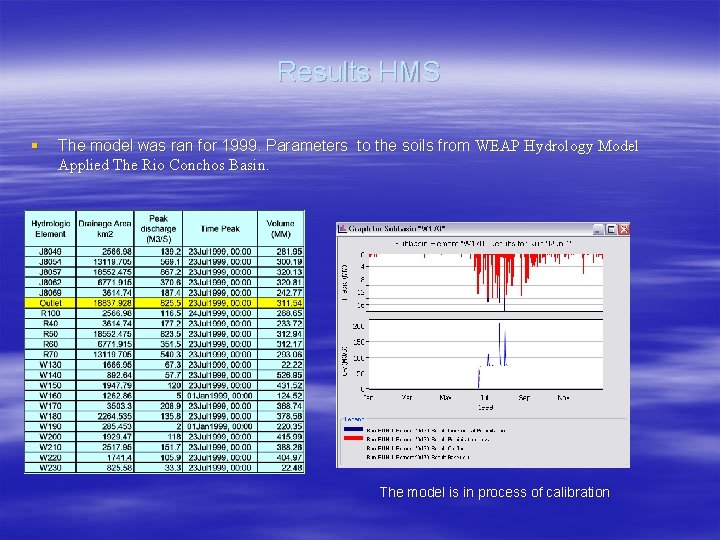The width and height of the screenshot is (720, 540).
Task: Select the 'R100' element cell
Action: (51, 313)
